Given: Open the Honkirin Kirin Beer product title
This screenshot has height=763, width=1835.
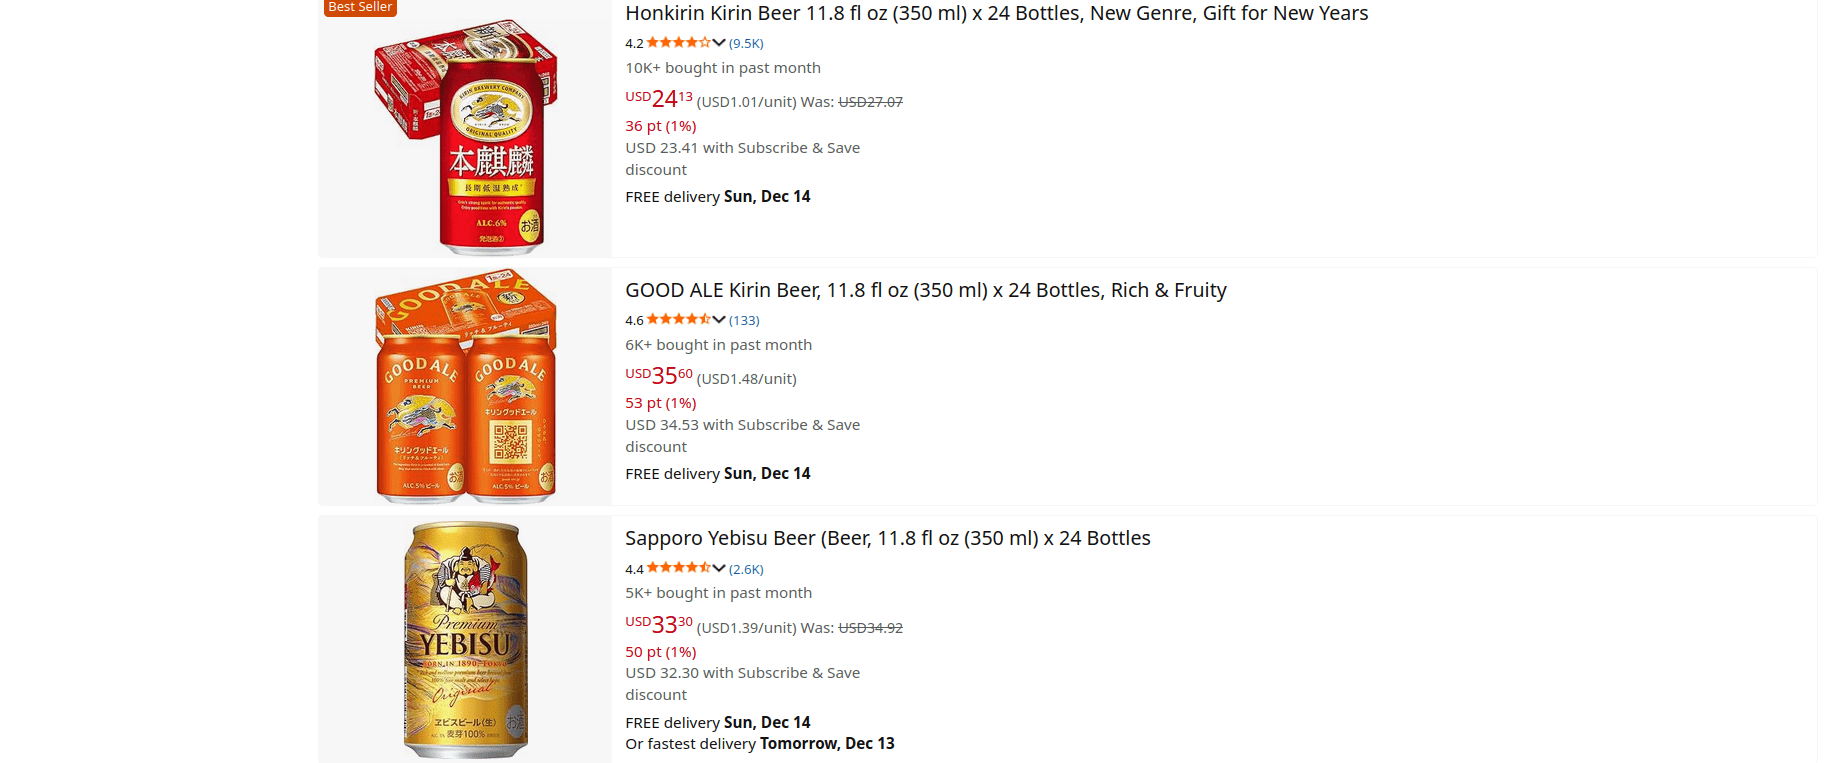Looking at the screenshot, I should pos(996,14).
